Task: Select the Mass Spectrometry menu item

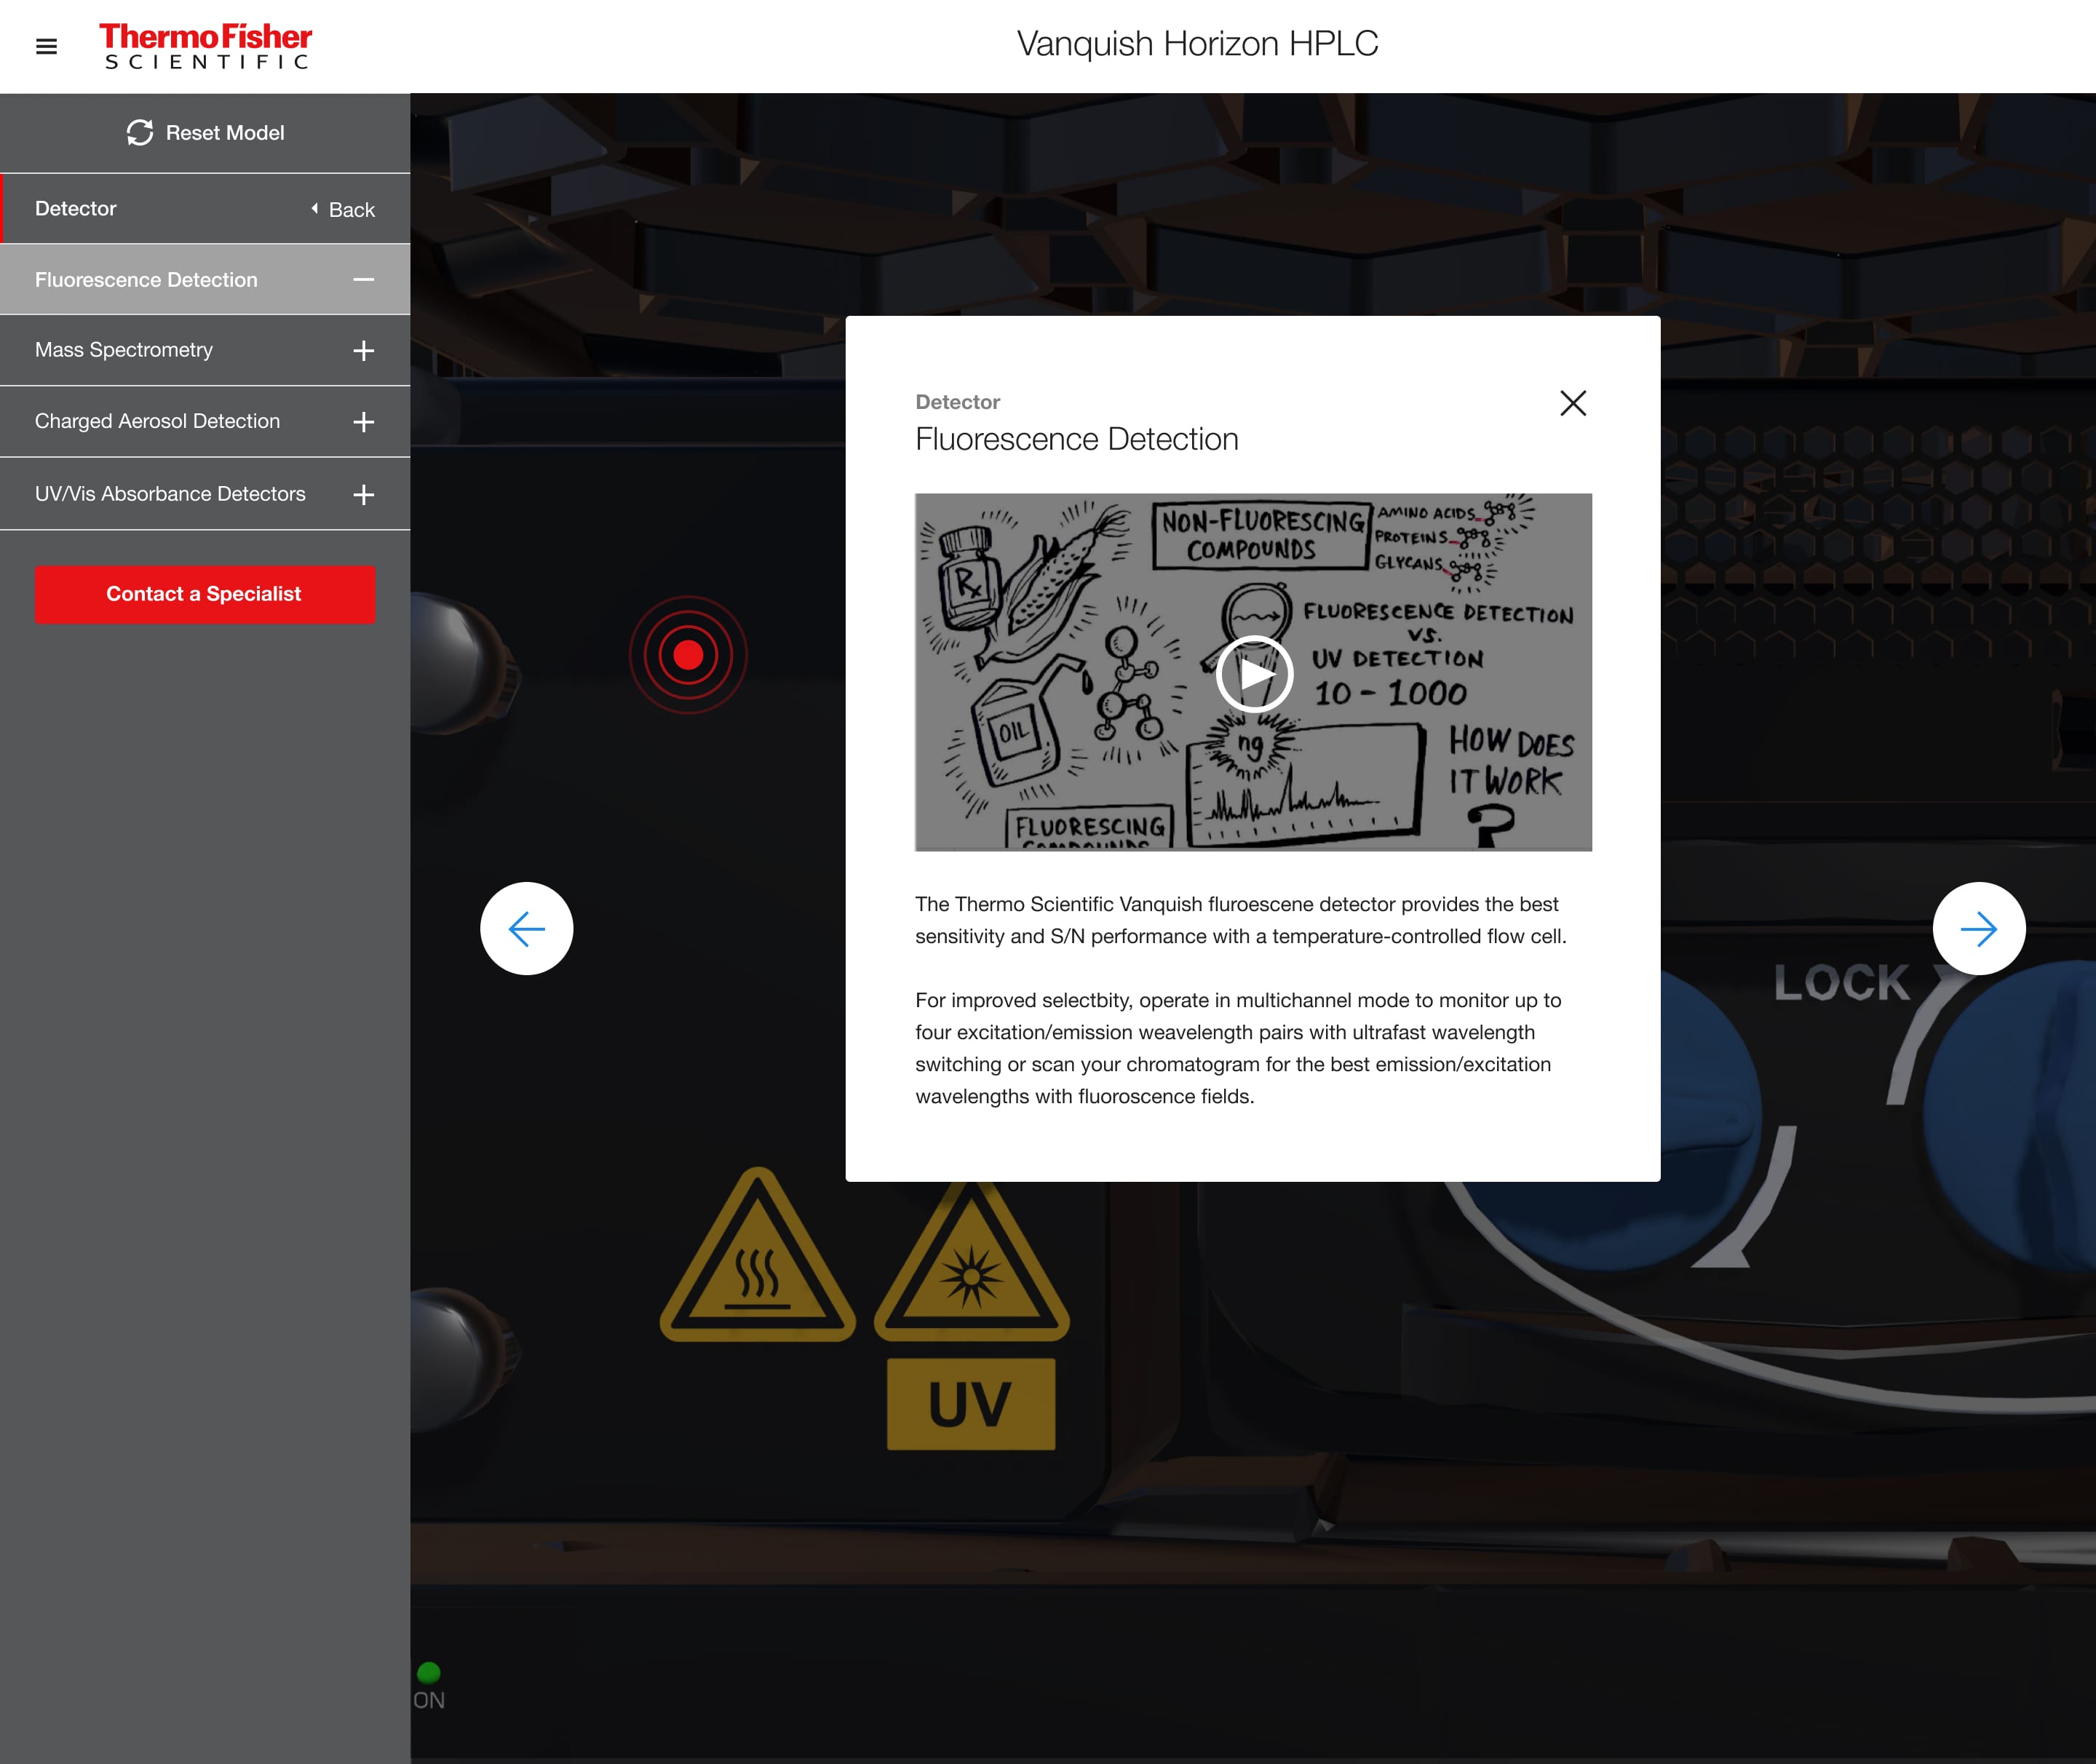Action: (x=205, y=351)
